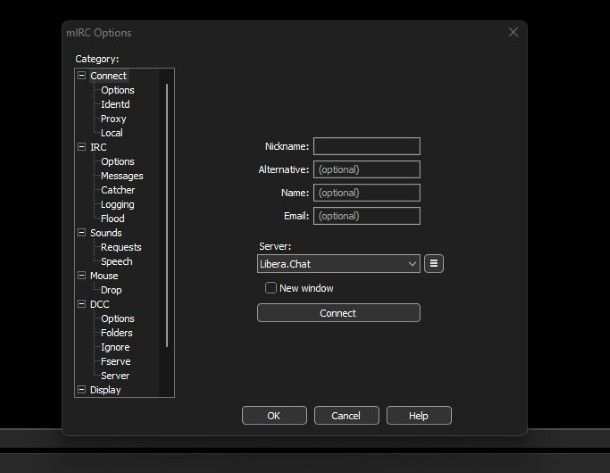Focus the Name input field
The width and height of the screenshot is (610, 473).
[366, 193]
